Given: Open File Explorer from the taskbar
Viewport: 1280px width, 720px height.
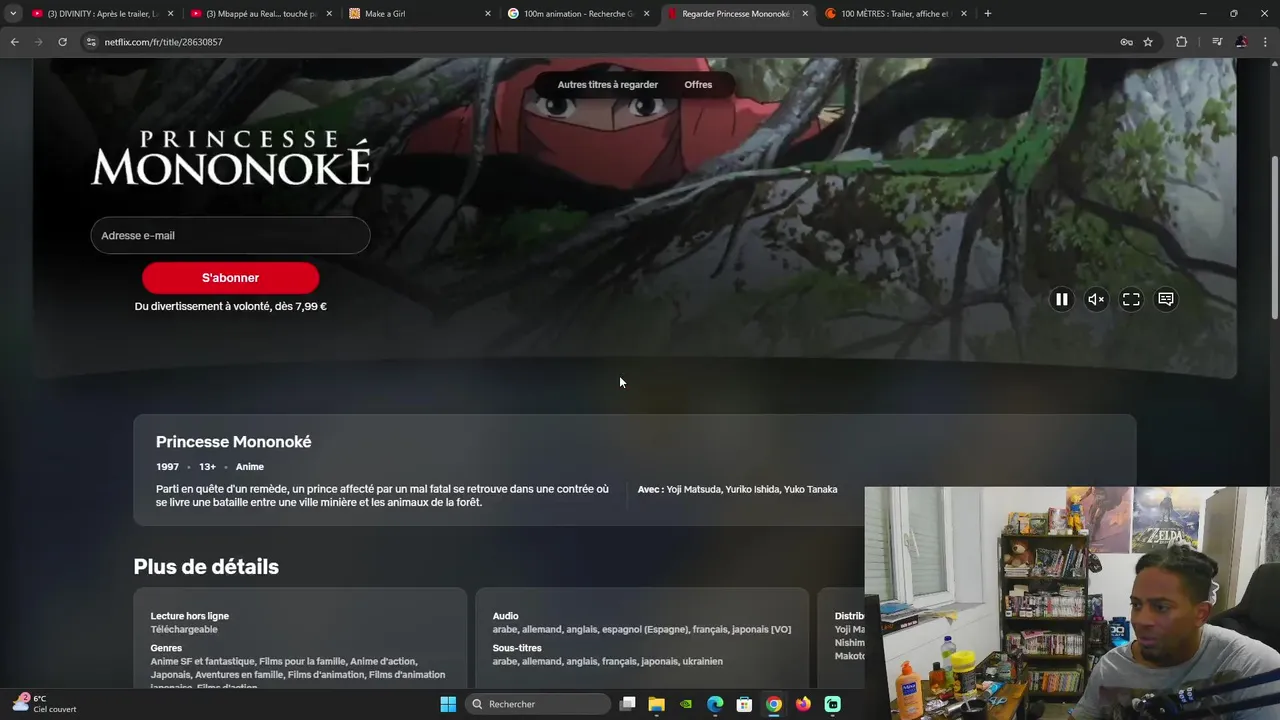Looking at the screenshot, I should (657, 704).
